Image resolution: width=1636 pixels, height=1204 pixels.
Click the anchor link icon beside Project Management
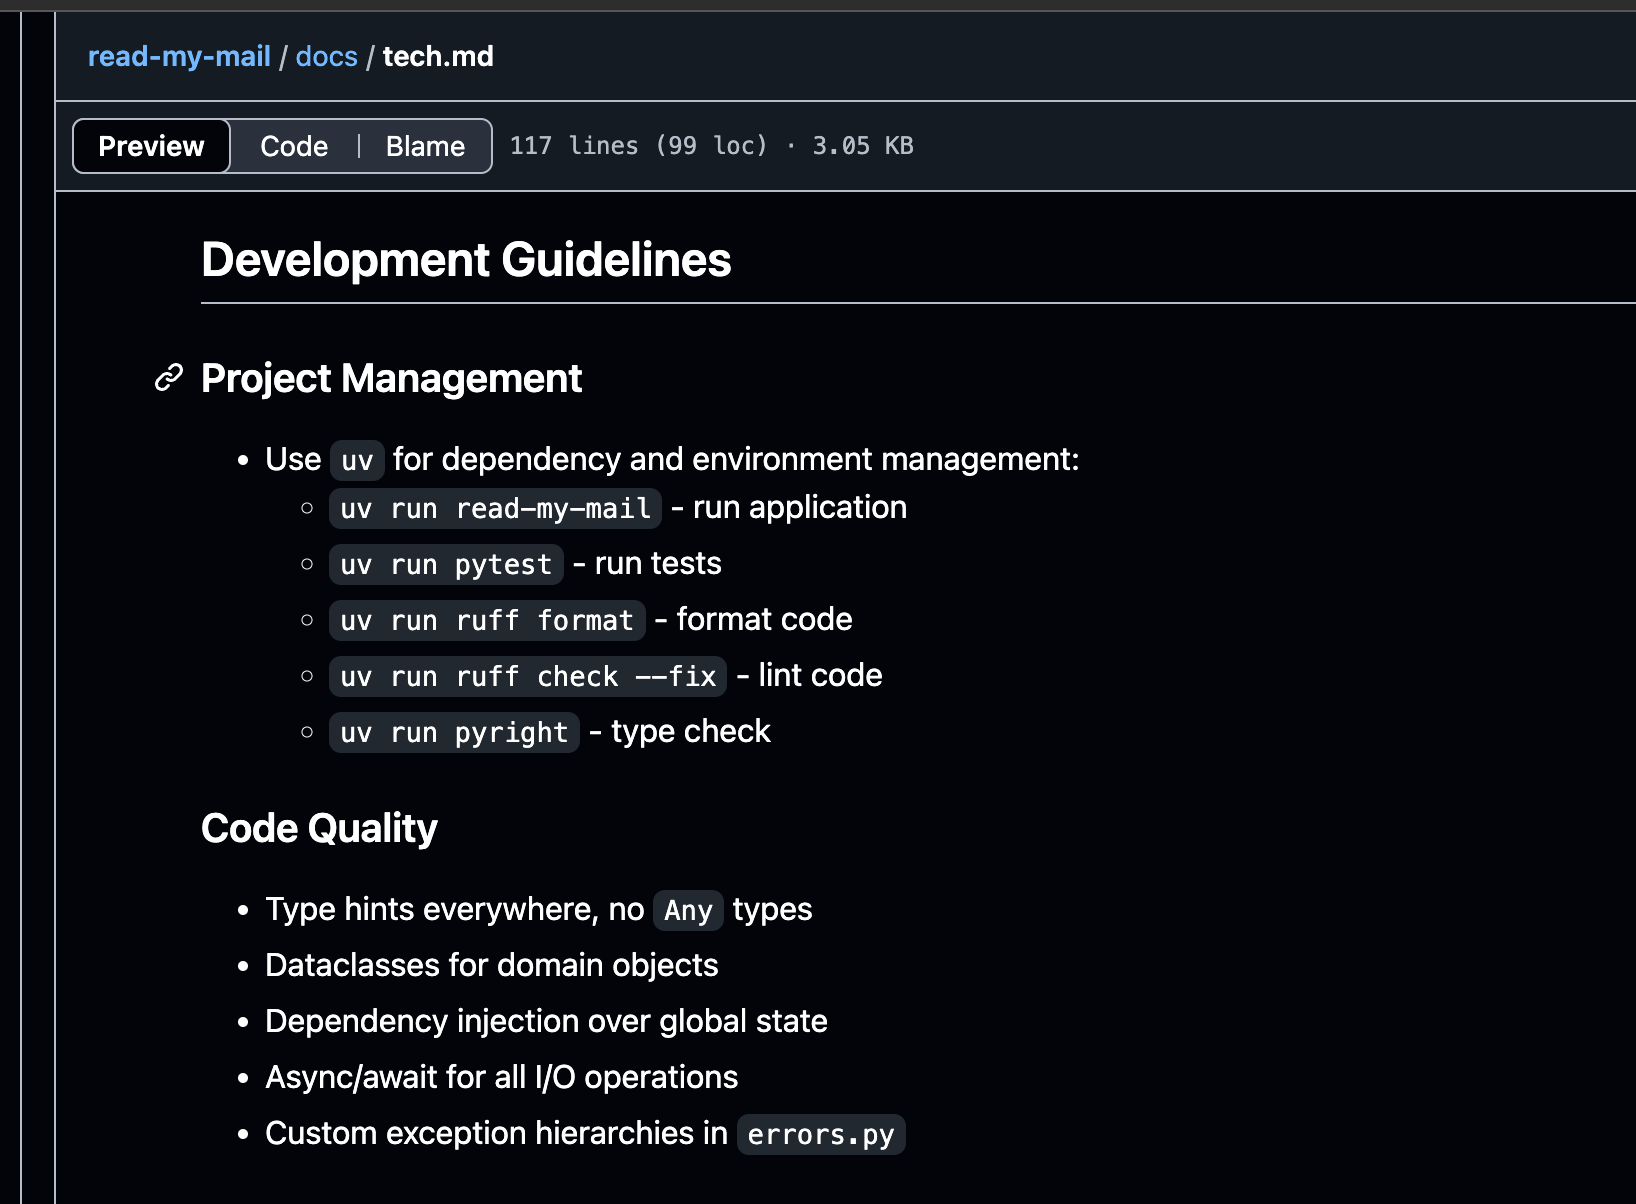(169, 378)
